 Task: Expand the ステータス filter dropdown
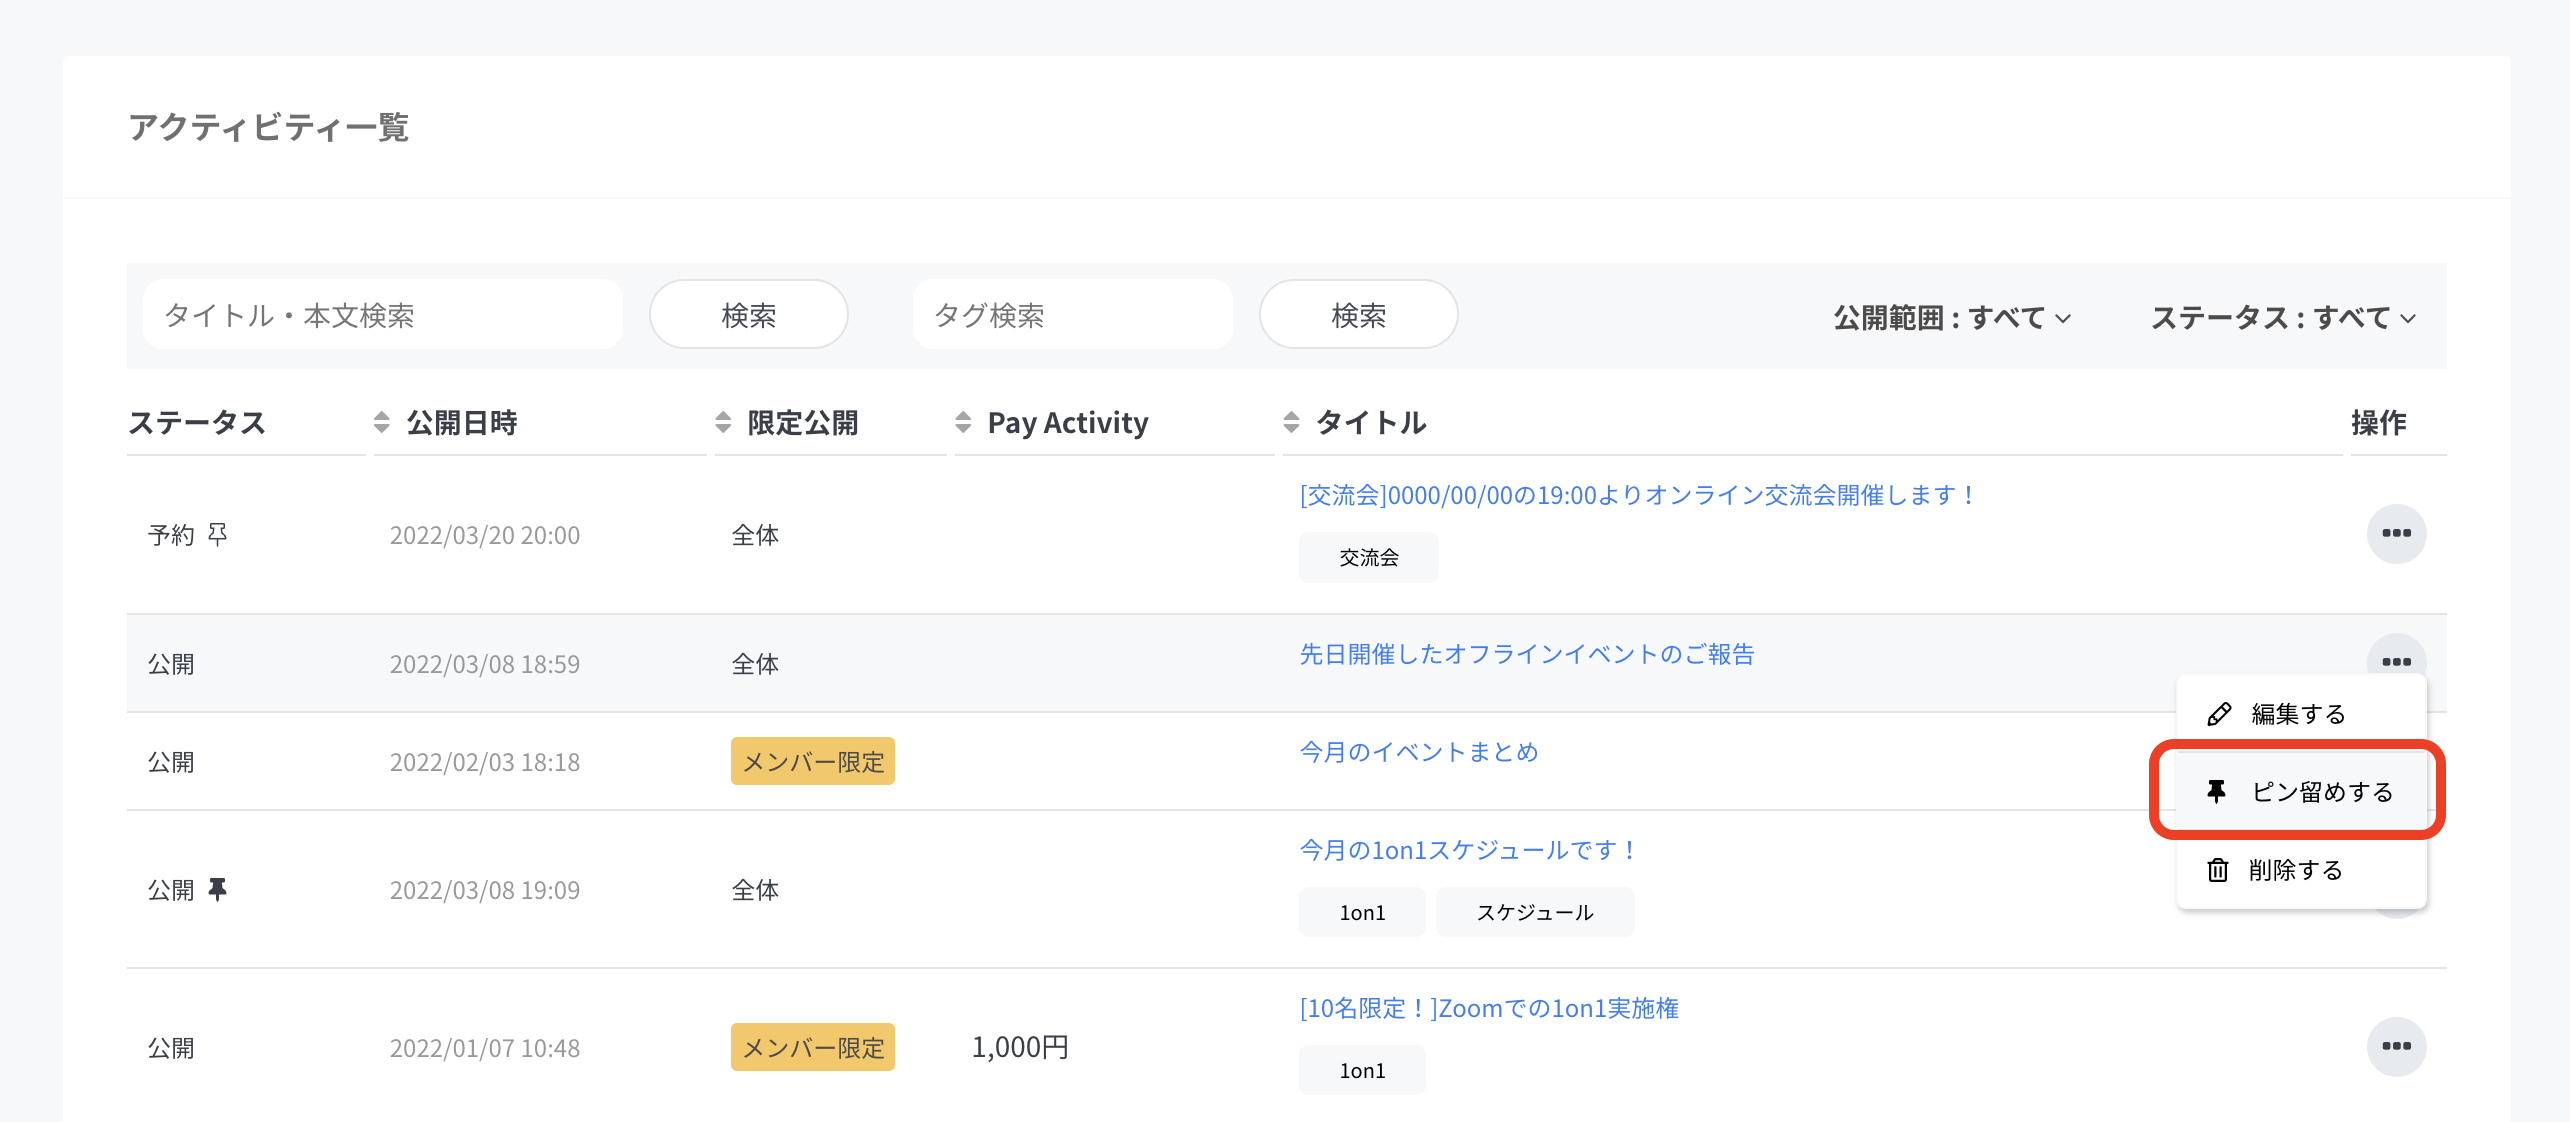(x=2283, y=318)
